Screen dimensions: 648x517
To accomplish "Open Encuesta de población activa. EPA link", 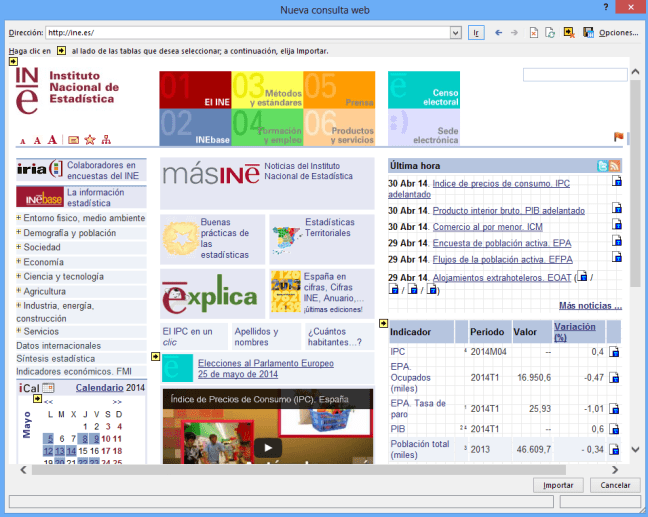I will [502, 243].
